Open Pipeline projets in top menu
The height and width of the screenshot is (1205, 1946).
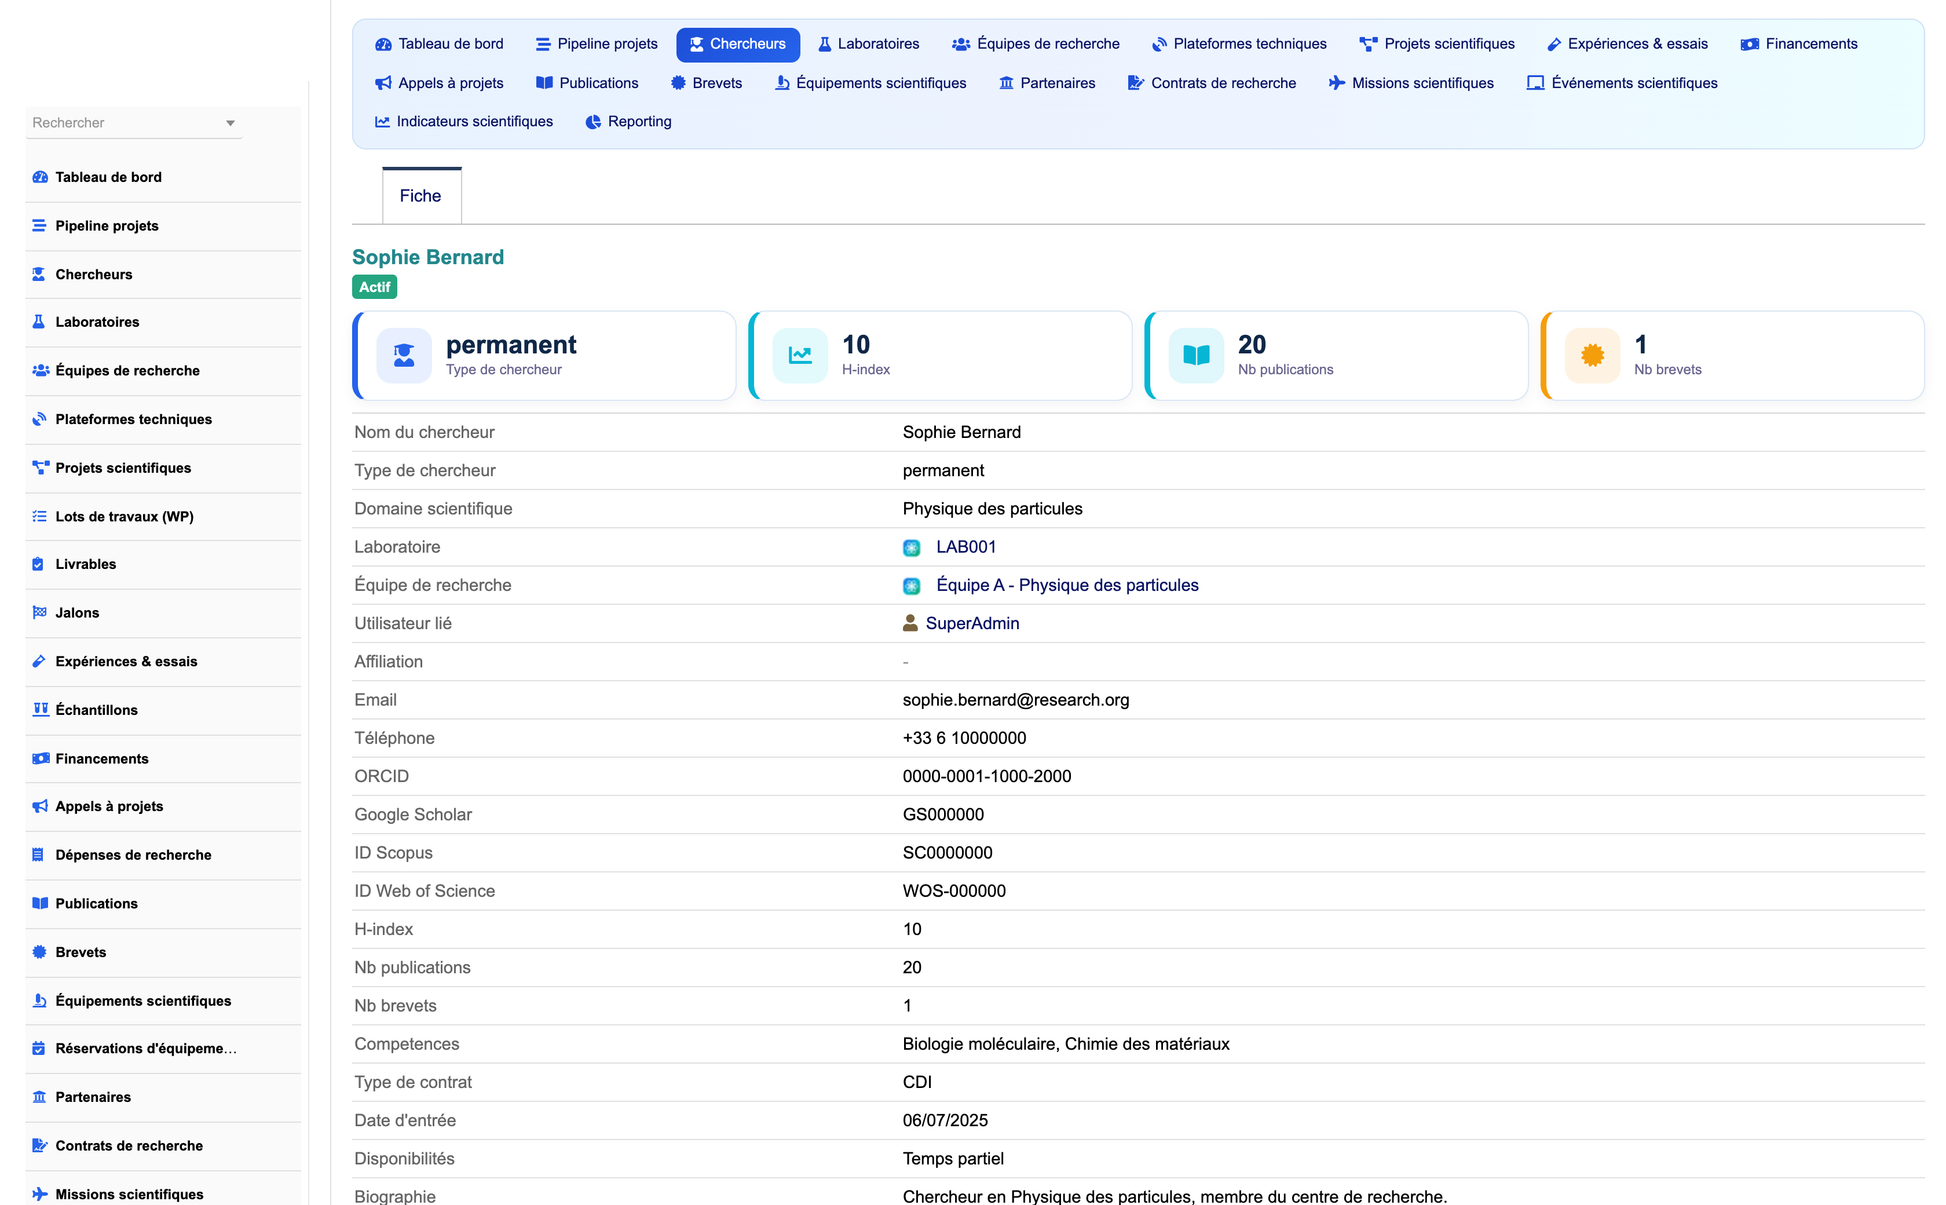596,44
